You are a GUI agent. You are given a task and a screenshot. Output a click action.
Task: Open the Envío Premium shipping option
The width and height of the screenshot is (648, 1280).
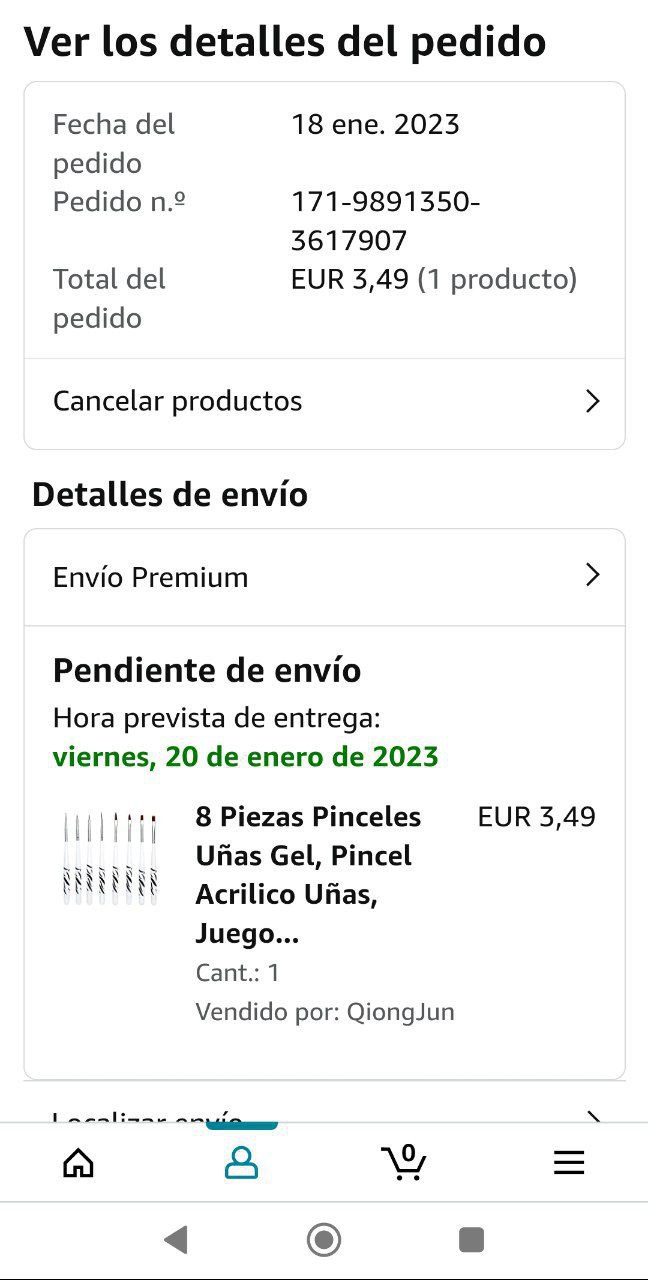click(151, 577)
